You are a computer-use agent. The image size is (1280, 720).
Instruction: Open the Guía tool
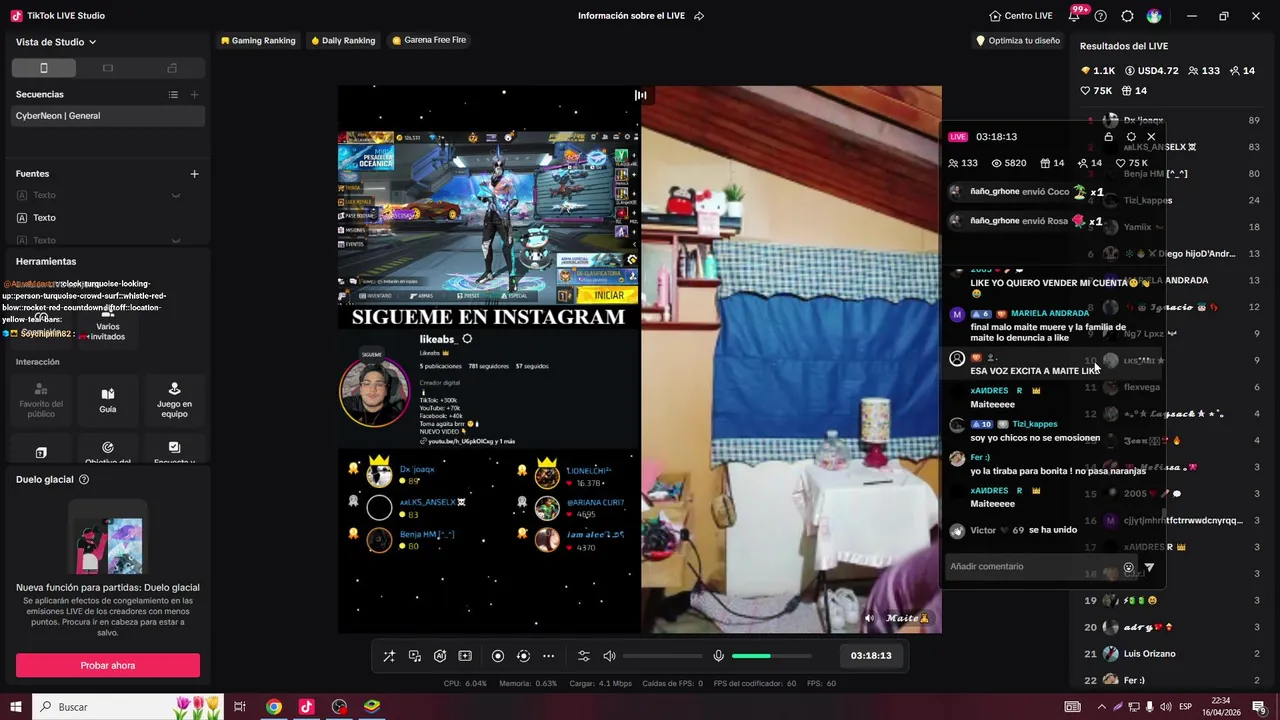tap(108, 399)
